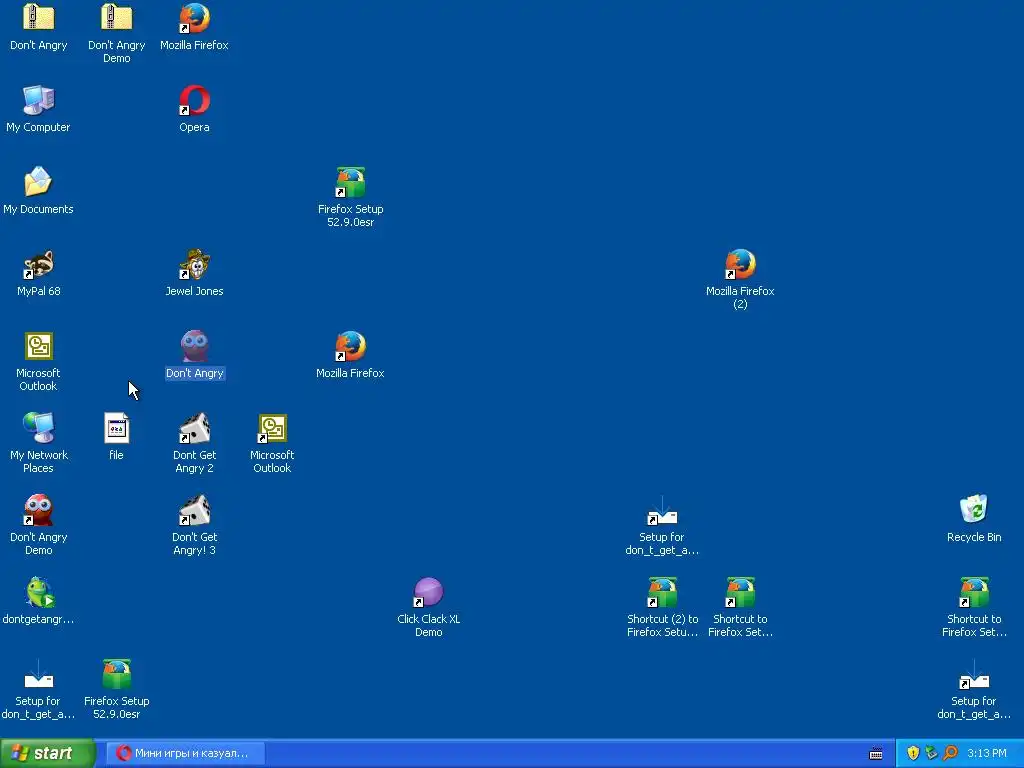Viewport: 1024px width, 768px height.
Task: Select the Jewel Jones game shortcut
Action: [194, 264]
